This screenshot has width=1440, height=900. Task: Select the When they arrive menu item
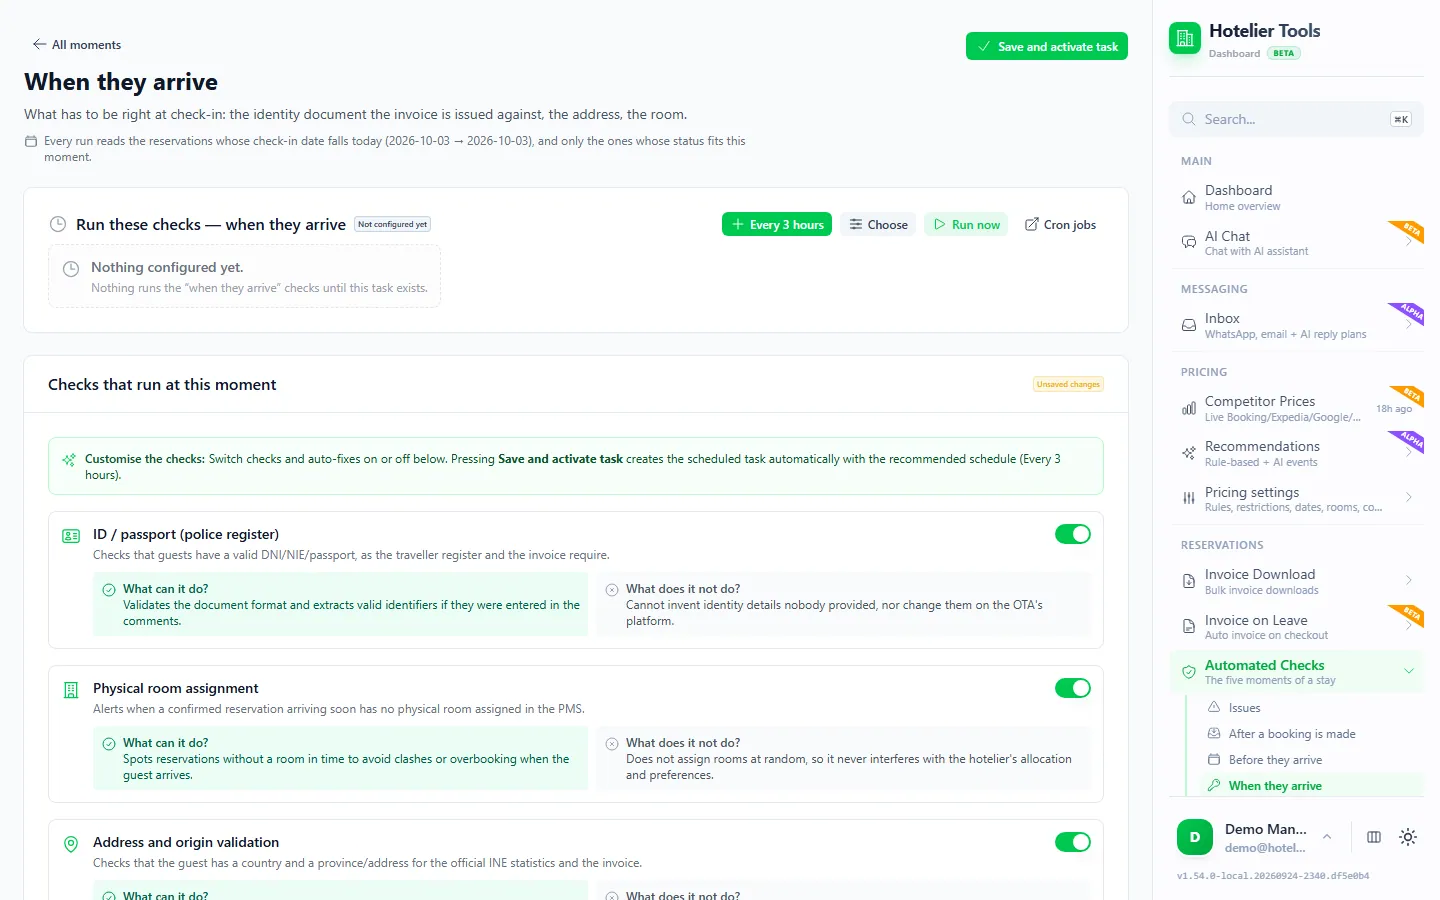[1313, 786]
